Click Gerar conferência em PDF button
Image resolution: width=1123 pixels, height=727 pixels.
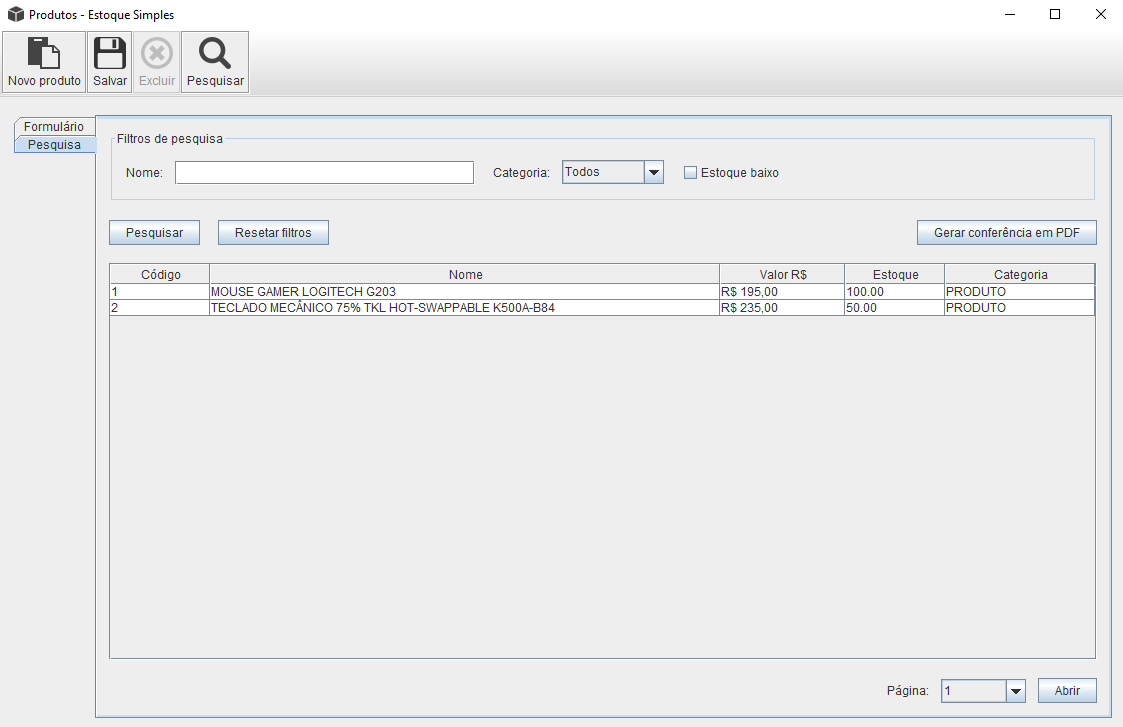click(1006, 233)
